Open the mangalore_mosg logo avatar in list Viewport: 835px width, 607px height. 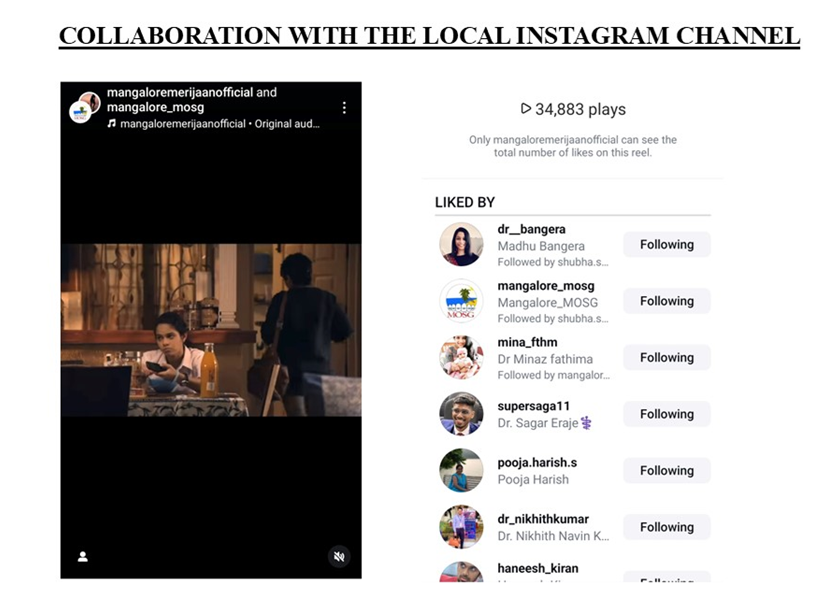tap(461, 301)
